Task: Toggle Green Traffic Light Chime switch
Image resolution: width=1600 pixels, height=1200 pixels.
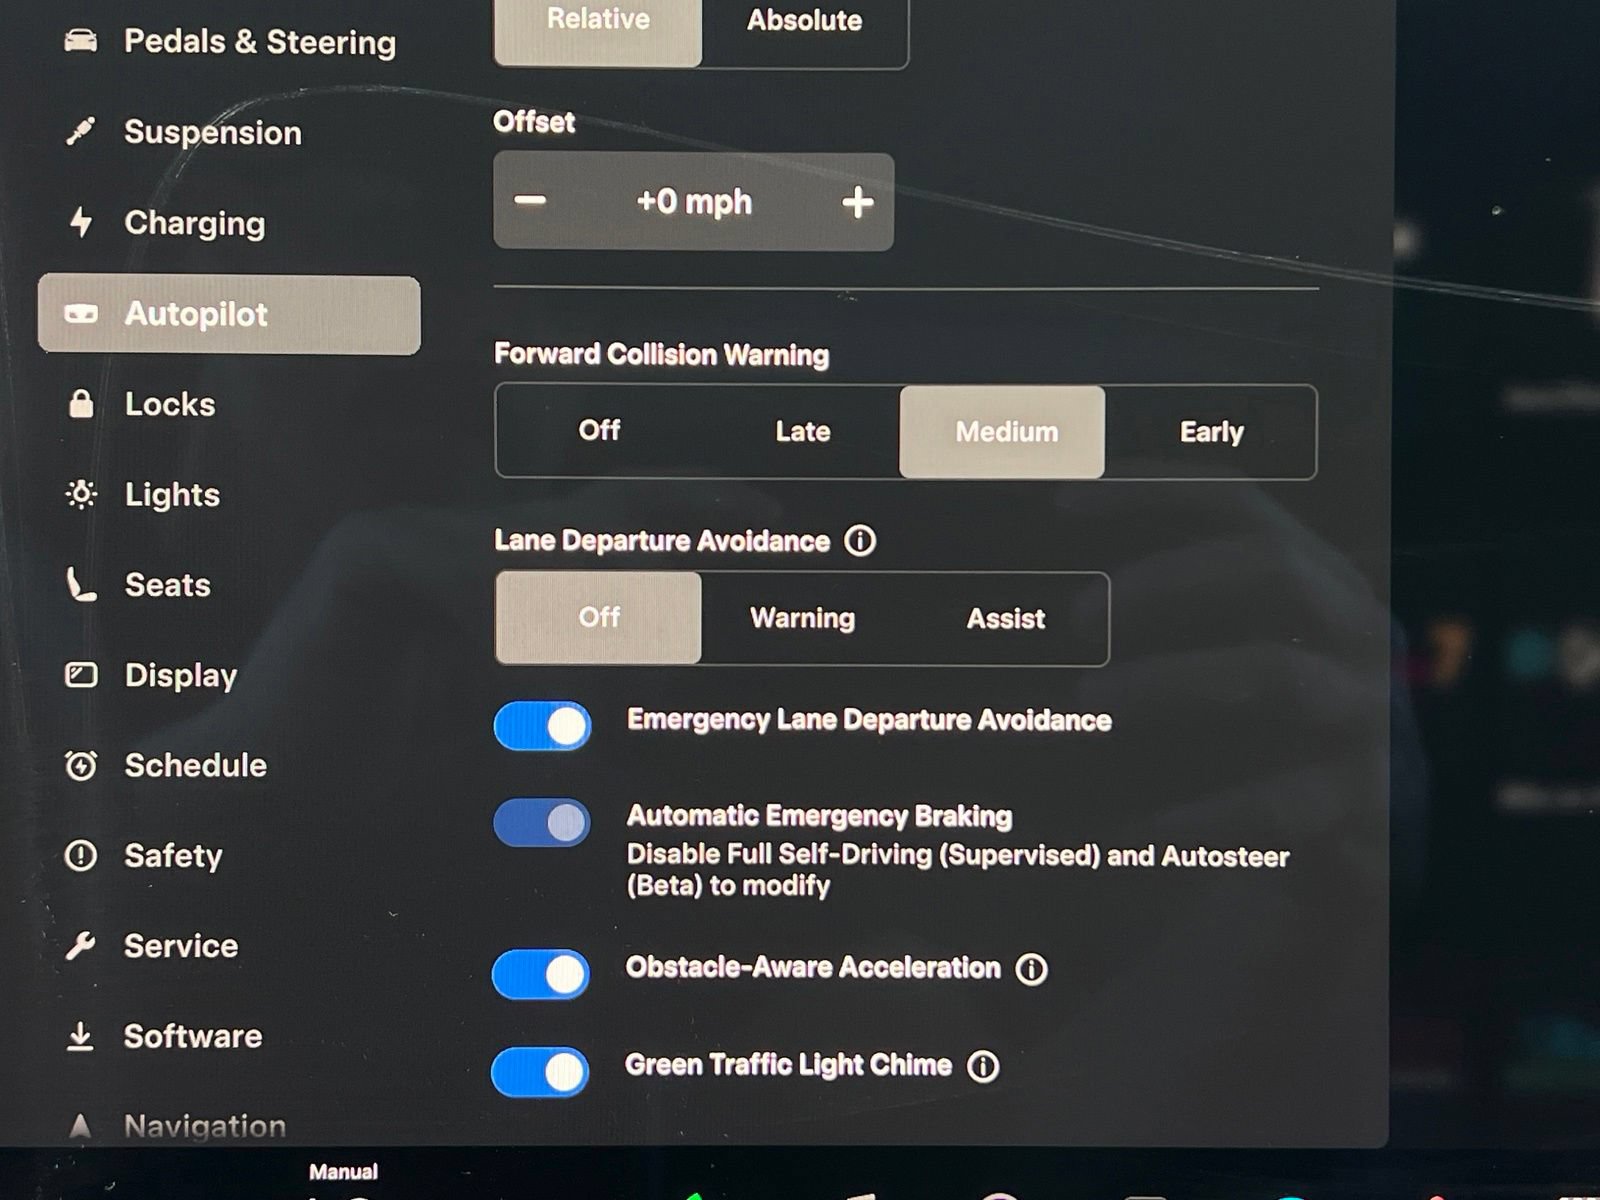Action: point(540,1072)
